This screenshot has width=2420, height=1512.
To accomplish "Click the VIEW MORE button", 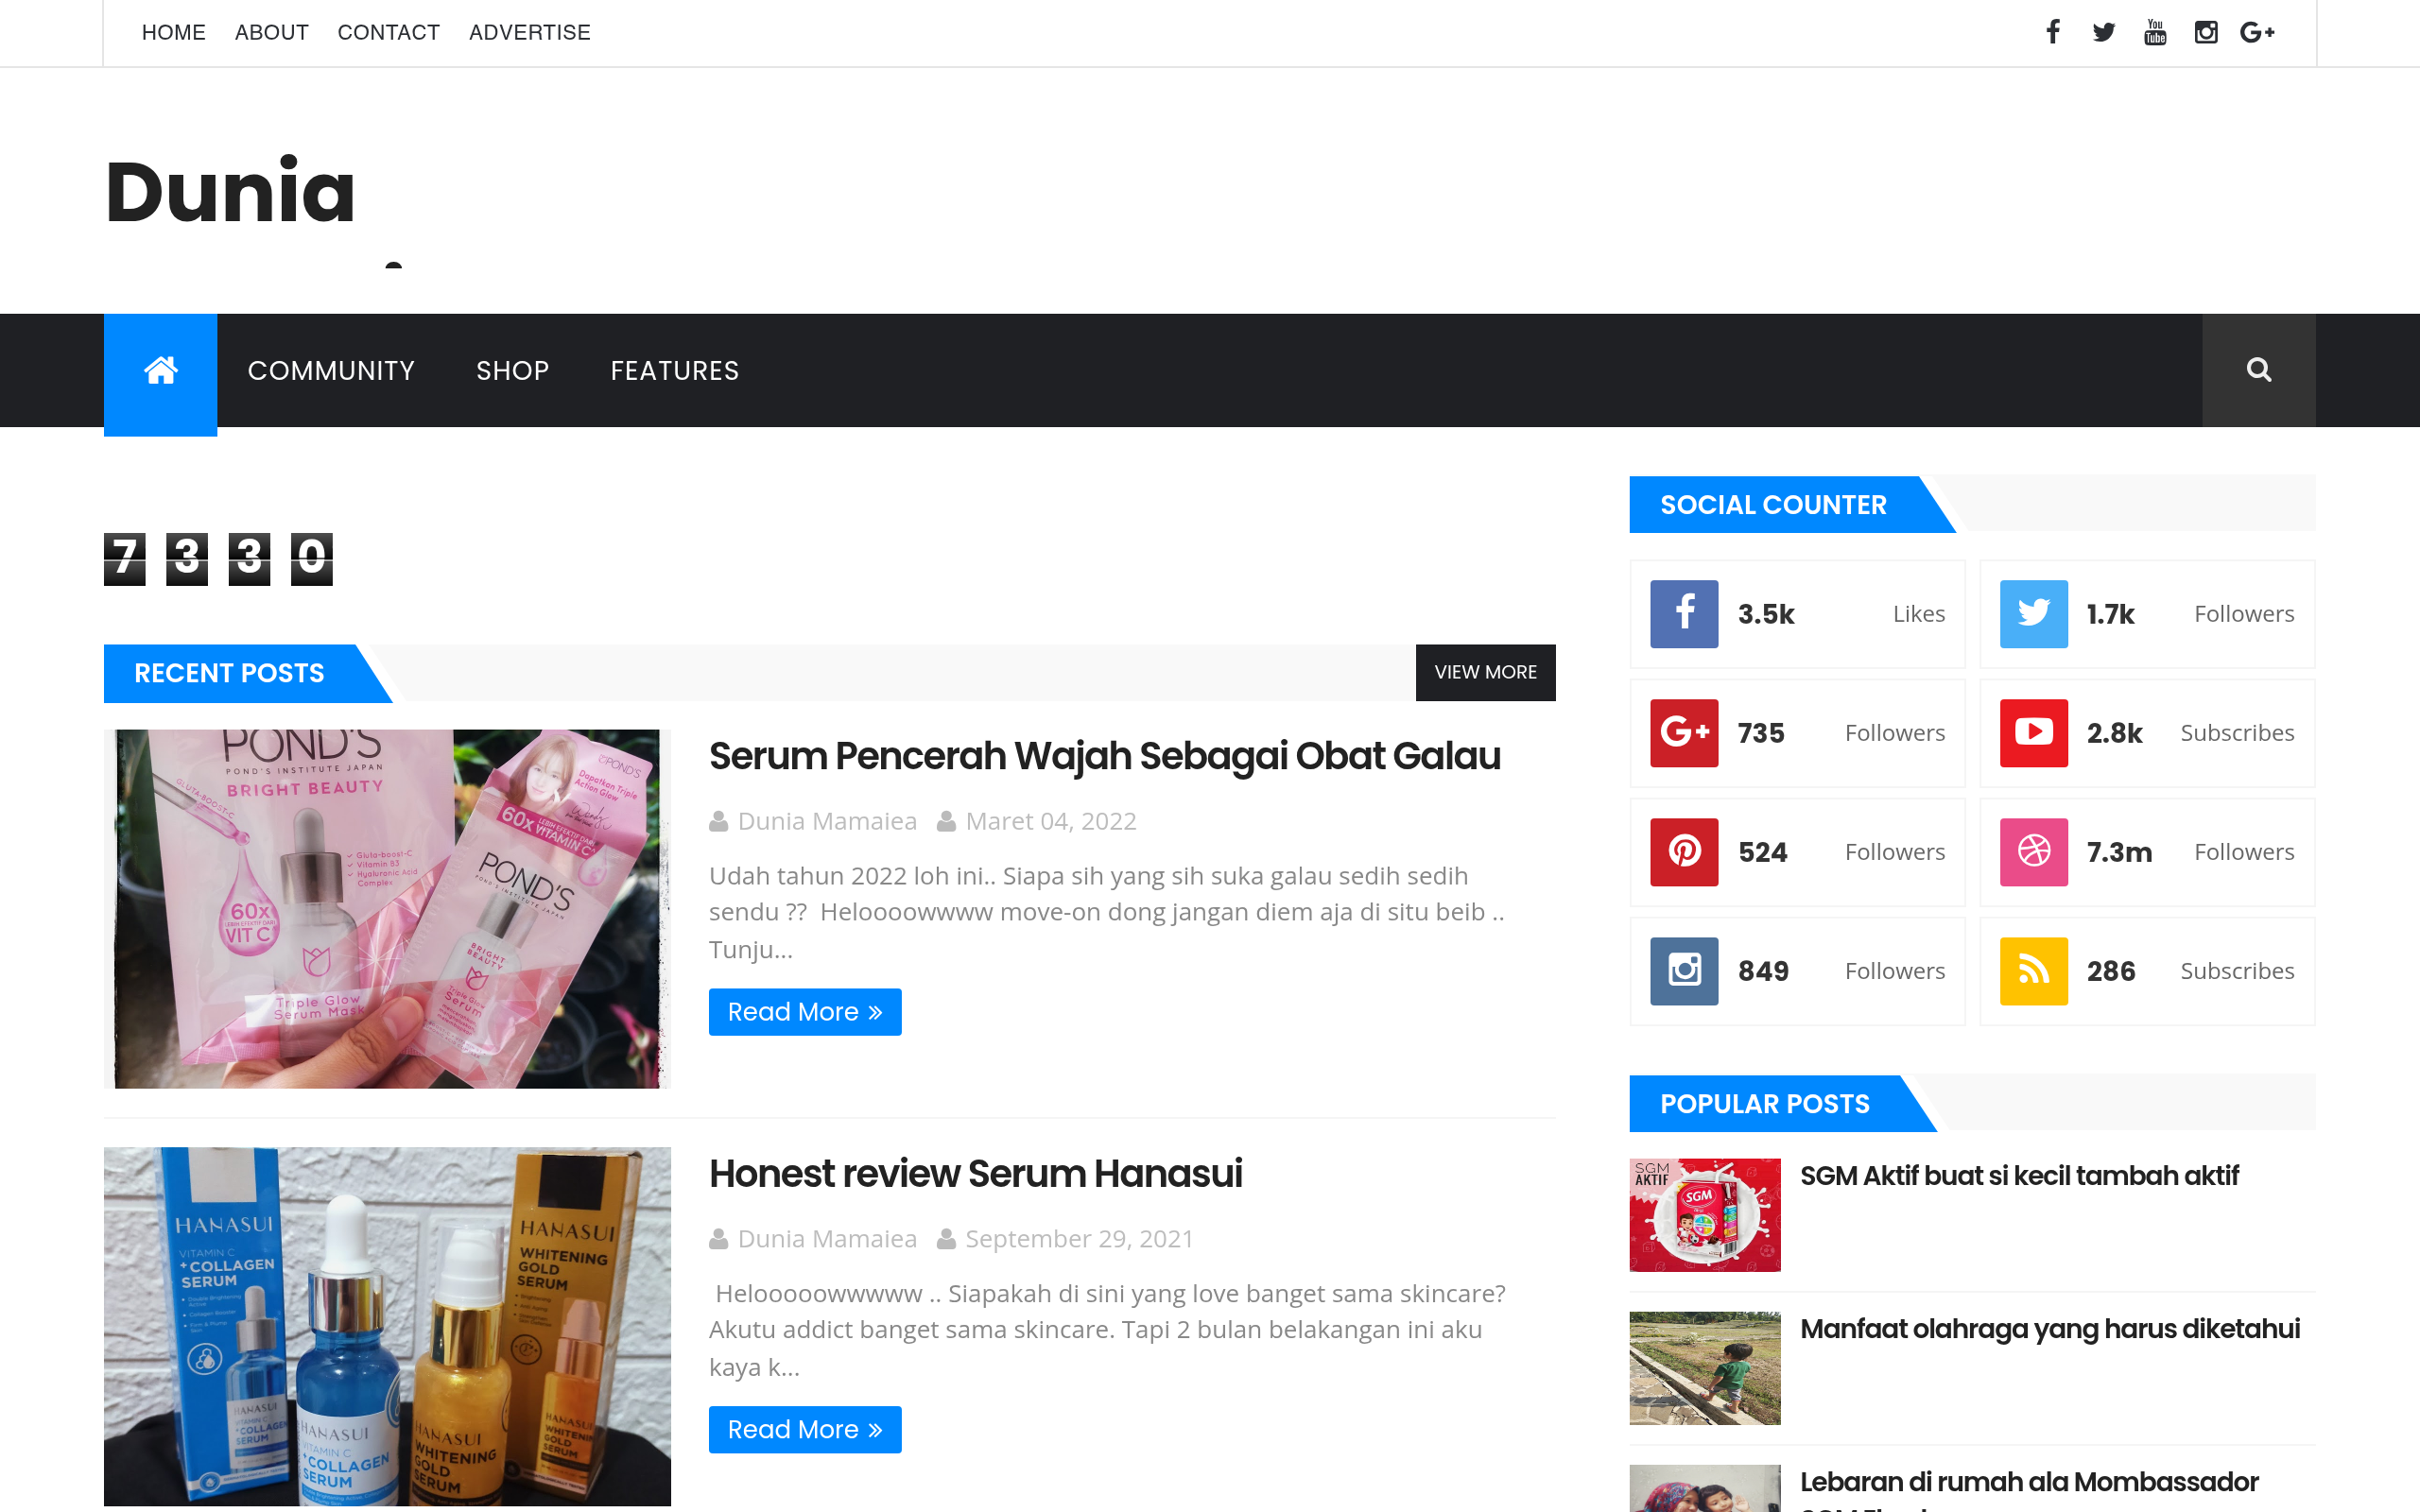I will tap(1485, 672).
